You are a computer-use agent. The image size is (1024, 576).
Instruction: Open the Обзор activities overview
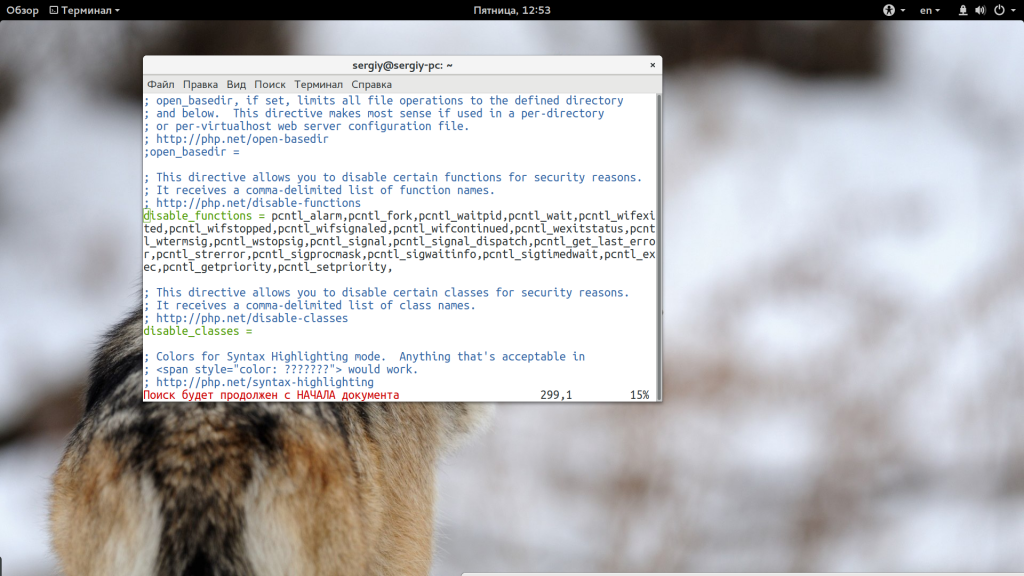click(x=22, y=10)
